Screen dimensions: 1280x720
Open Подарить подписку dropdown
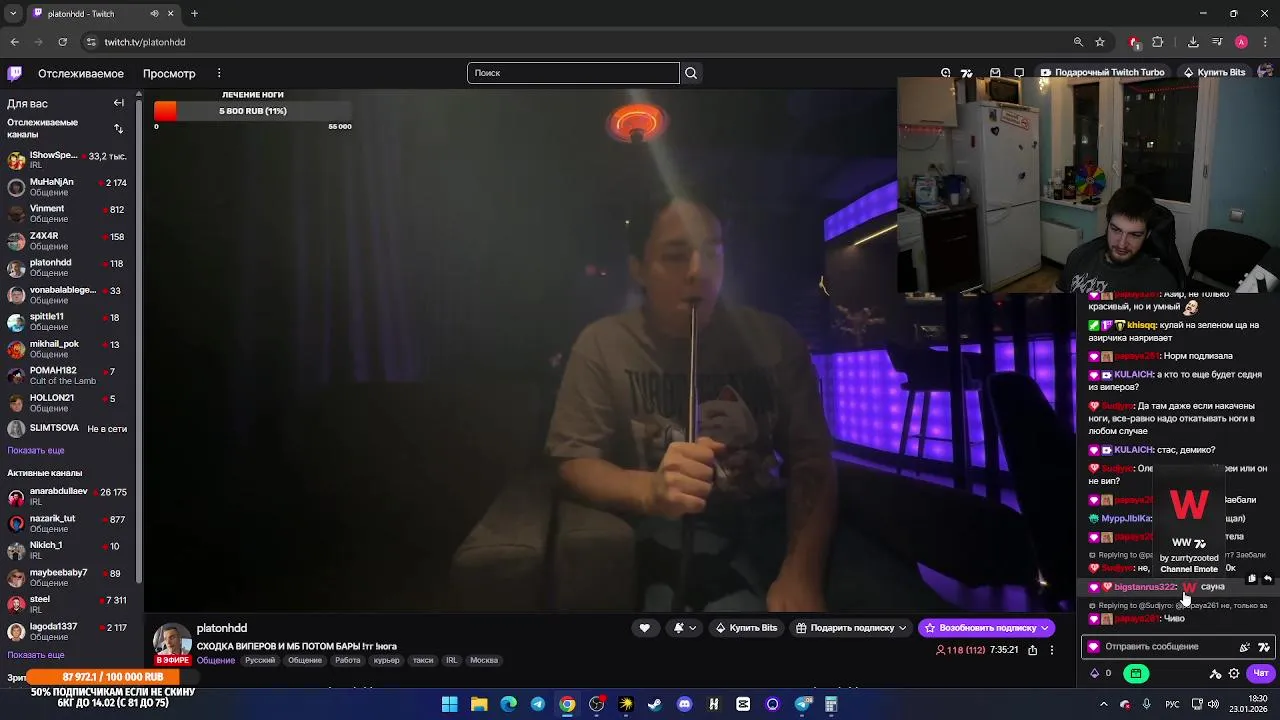click(851, 628)
